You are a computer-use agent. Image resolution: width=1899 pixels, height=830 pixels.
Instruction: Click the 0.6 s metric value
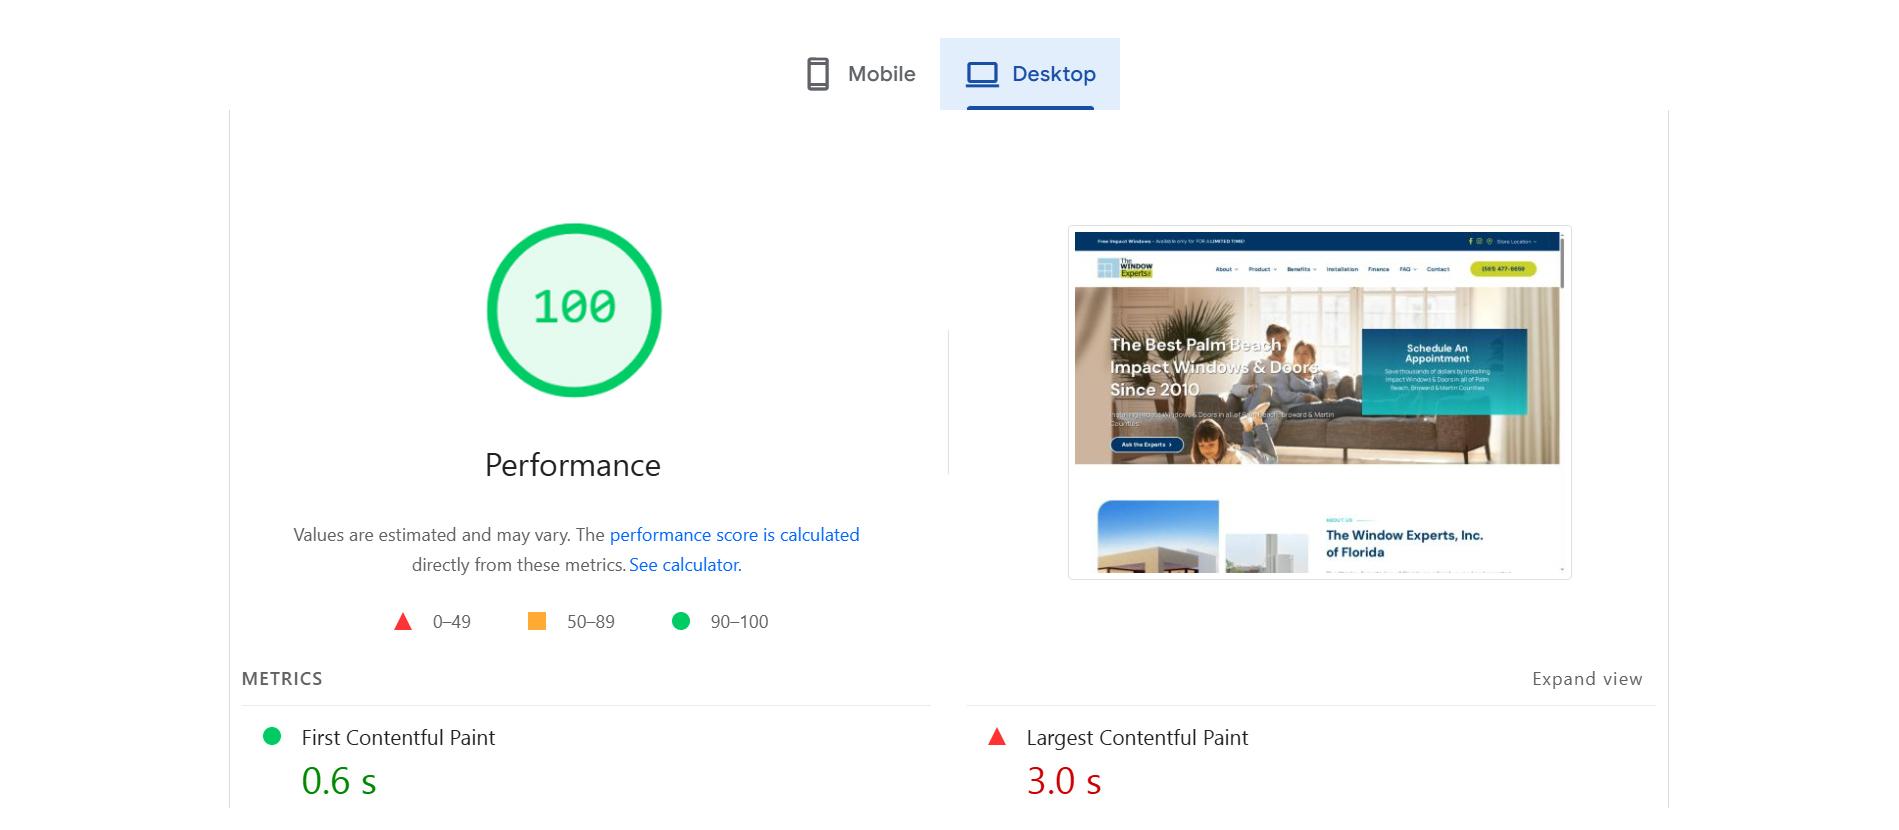[339, 781]
